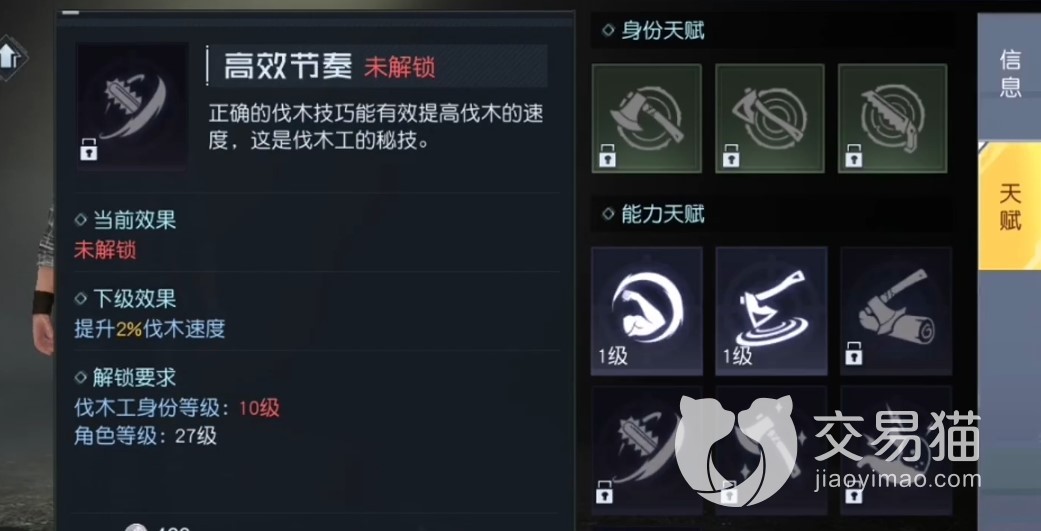Select the level 1 flexed arm talent
Image resolution: width=1041 pixels, height=531 pixels.
click(x=647, y=311)
